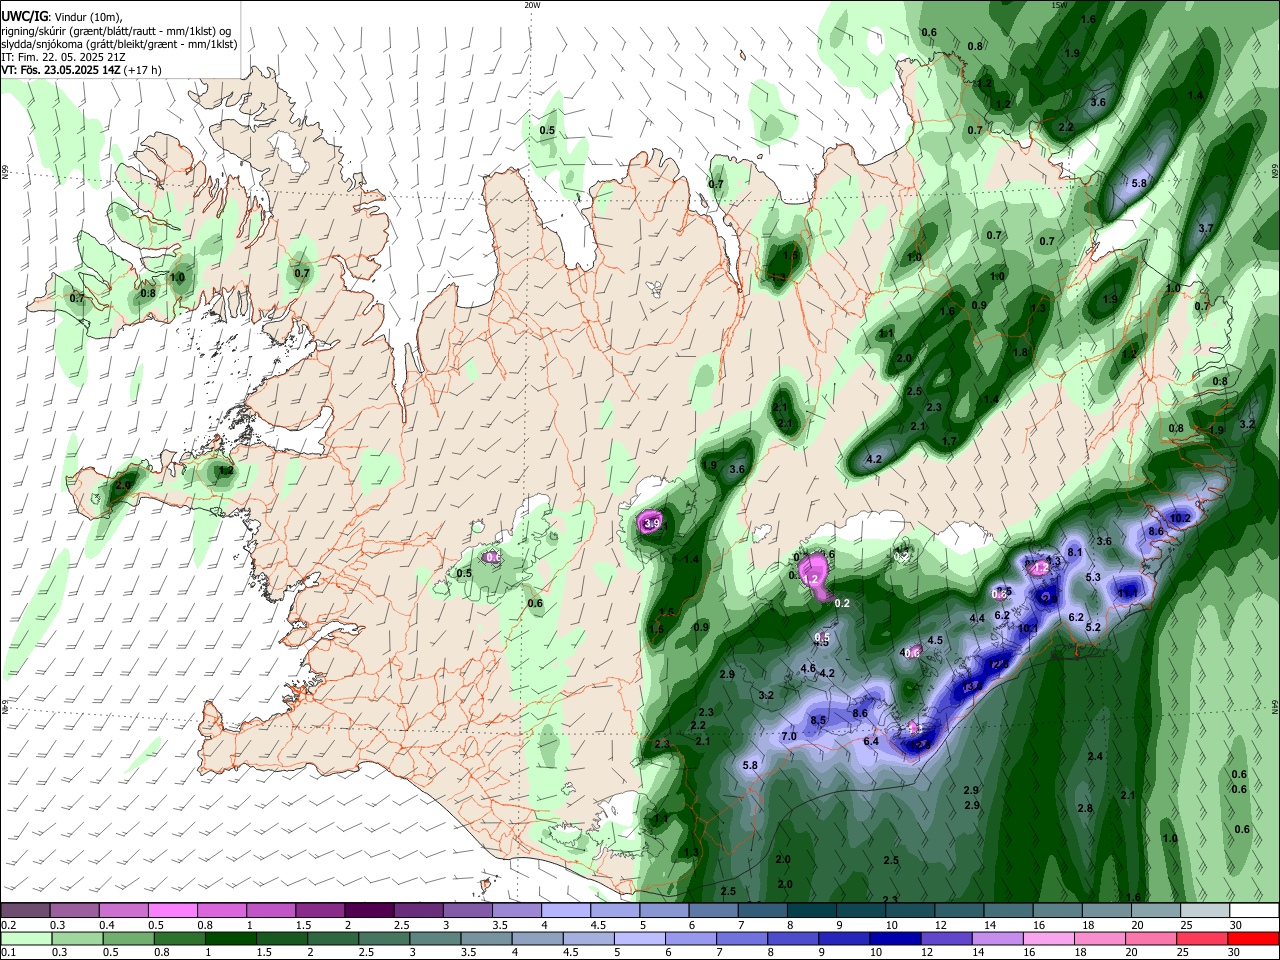Click the "8.1" precipitation value on the map

click(x=1076, y=552)
